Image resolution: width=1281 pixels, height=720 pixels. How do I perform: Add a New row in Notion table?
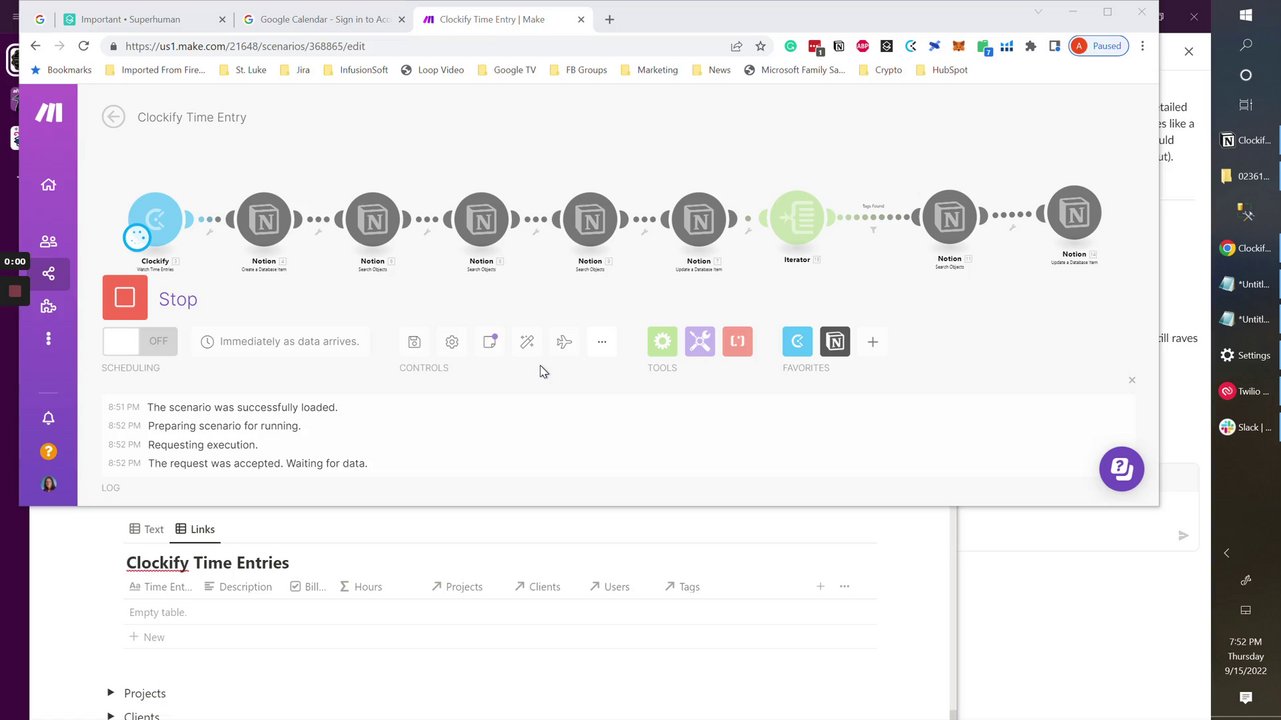pos(147,637)
